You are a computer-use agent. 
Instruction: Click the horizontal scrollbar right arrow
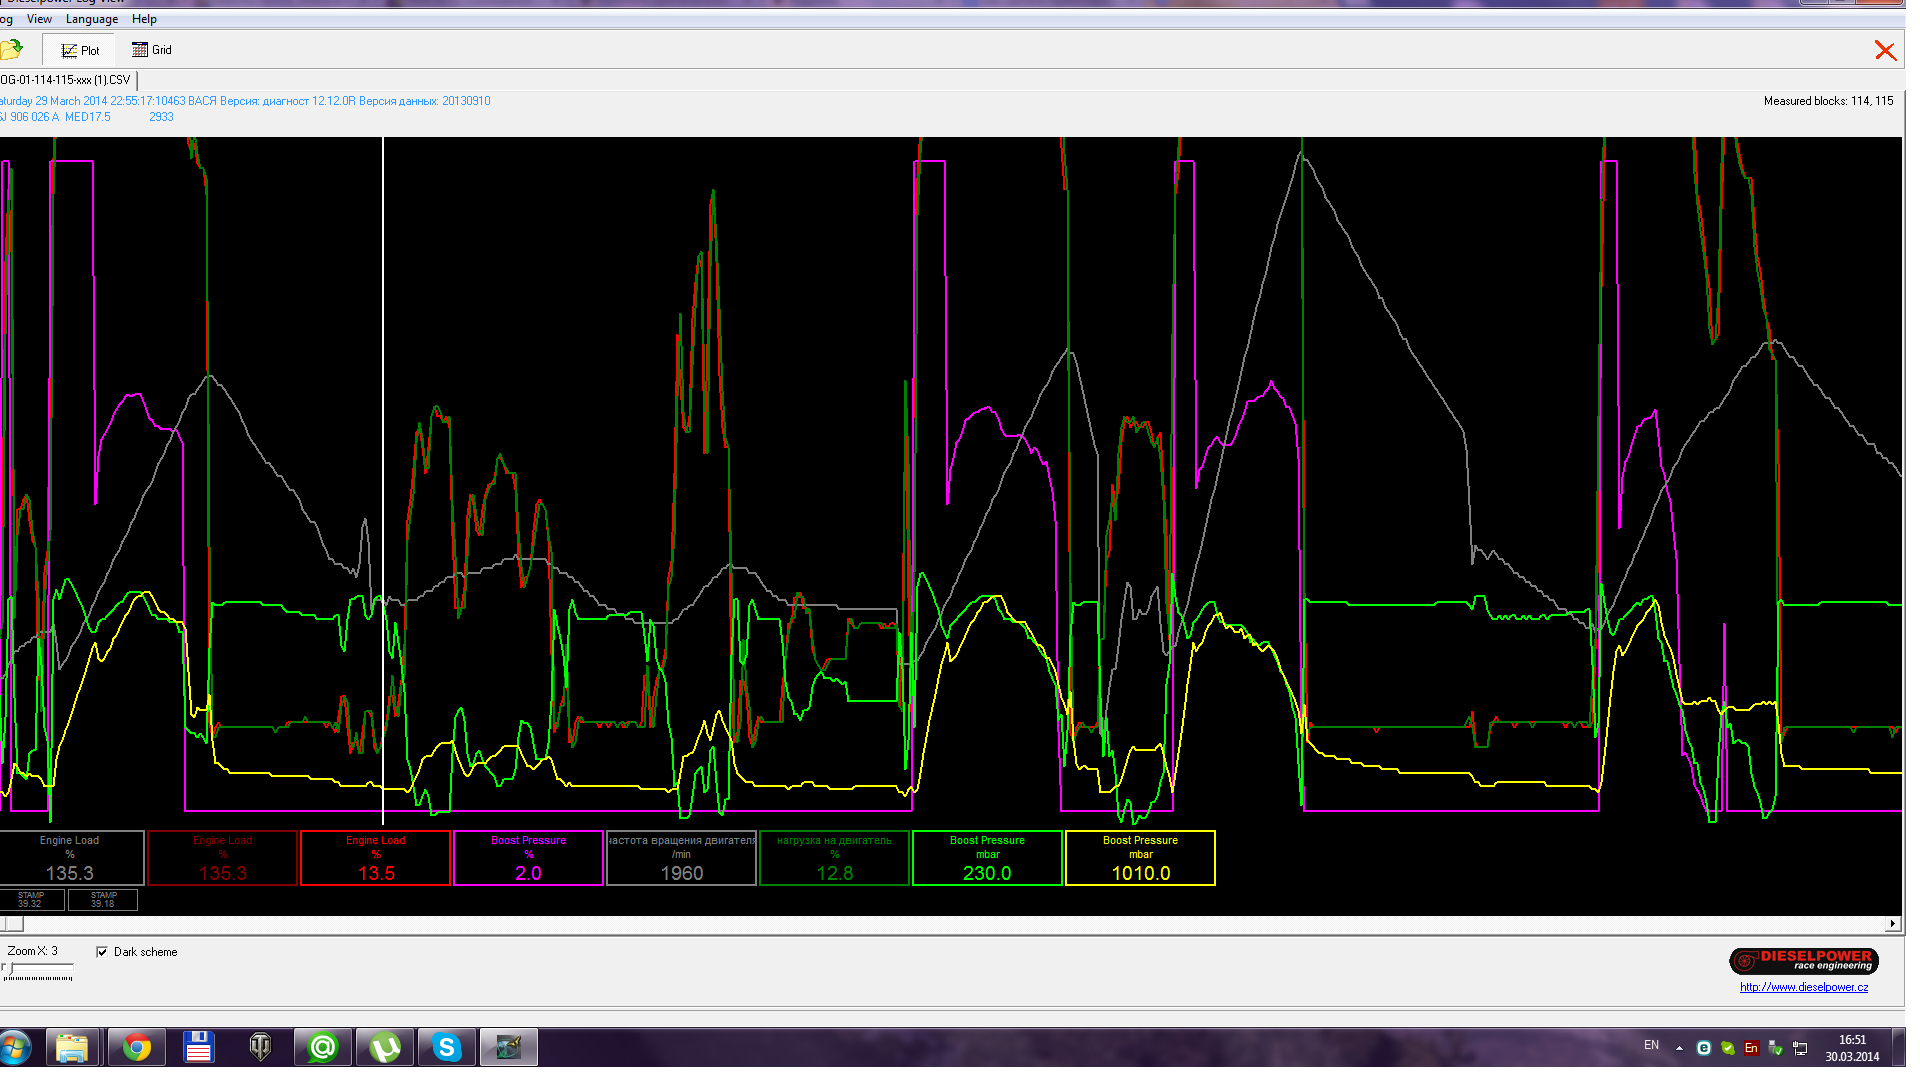1892,924
